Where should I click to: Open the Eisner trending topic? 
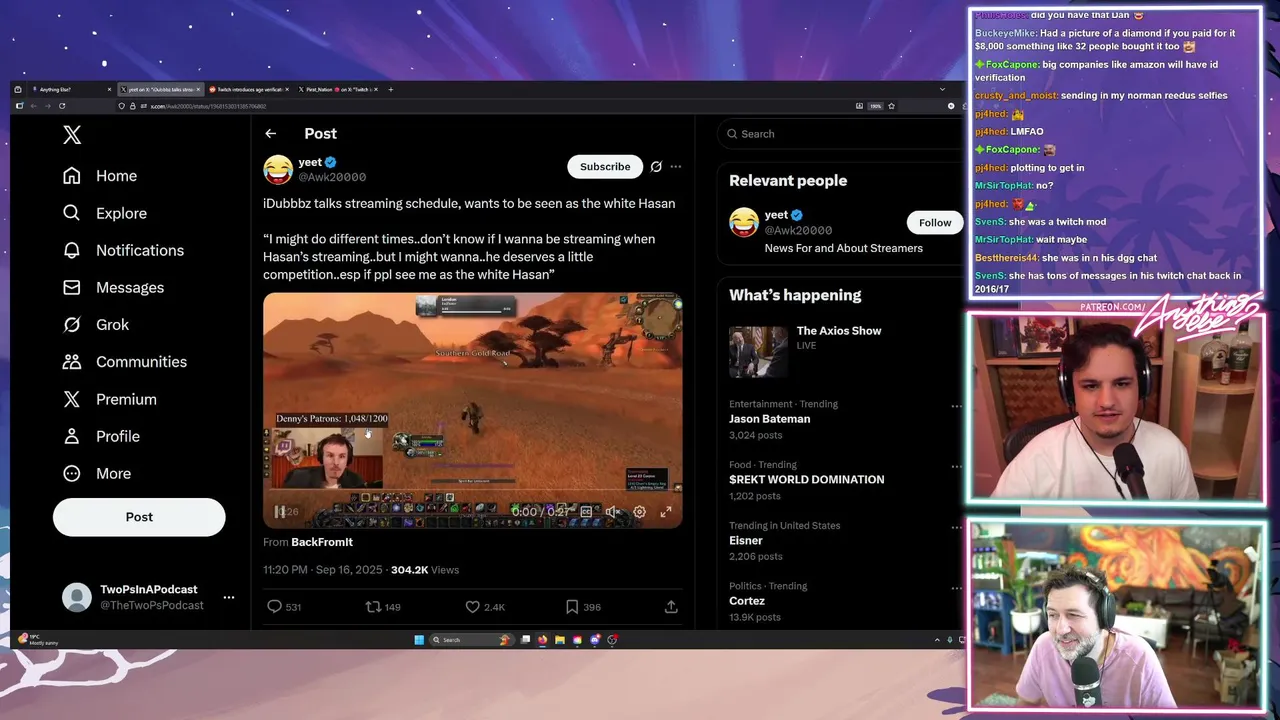(x=746, y=541)
